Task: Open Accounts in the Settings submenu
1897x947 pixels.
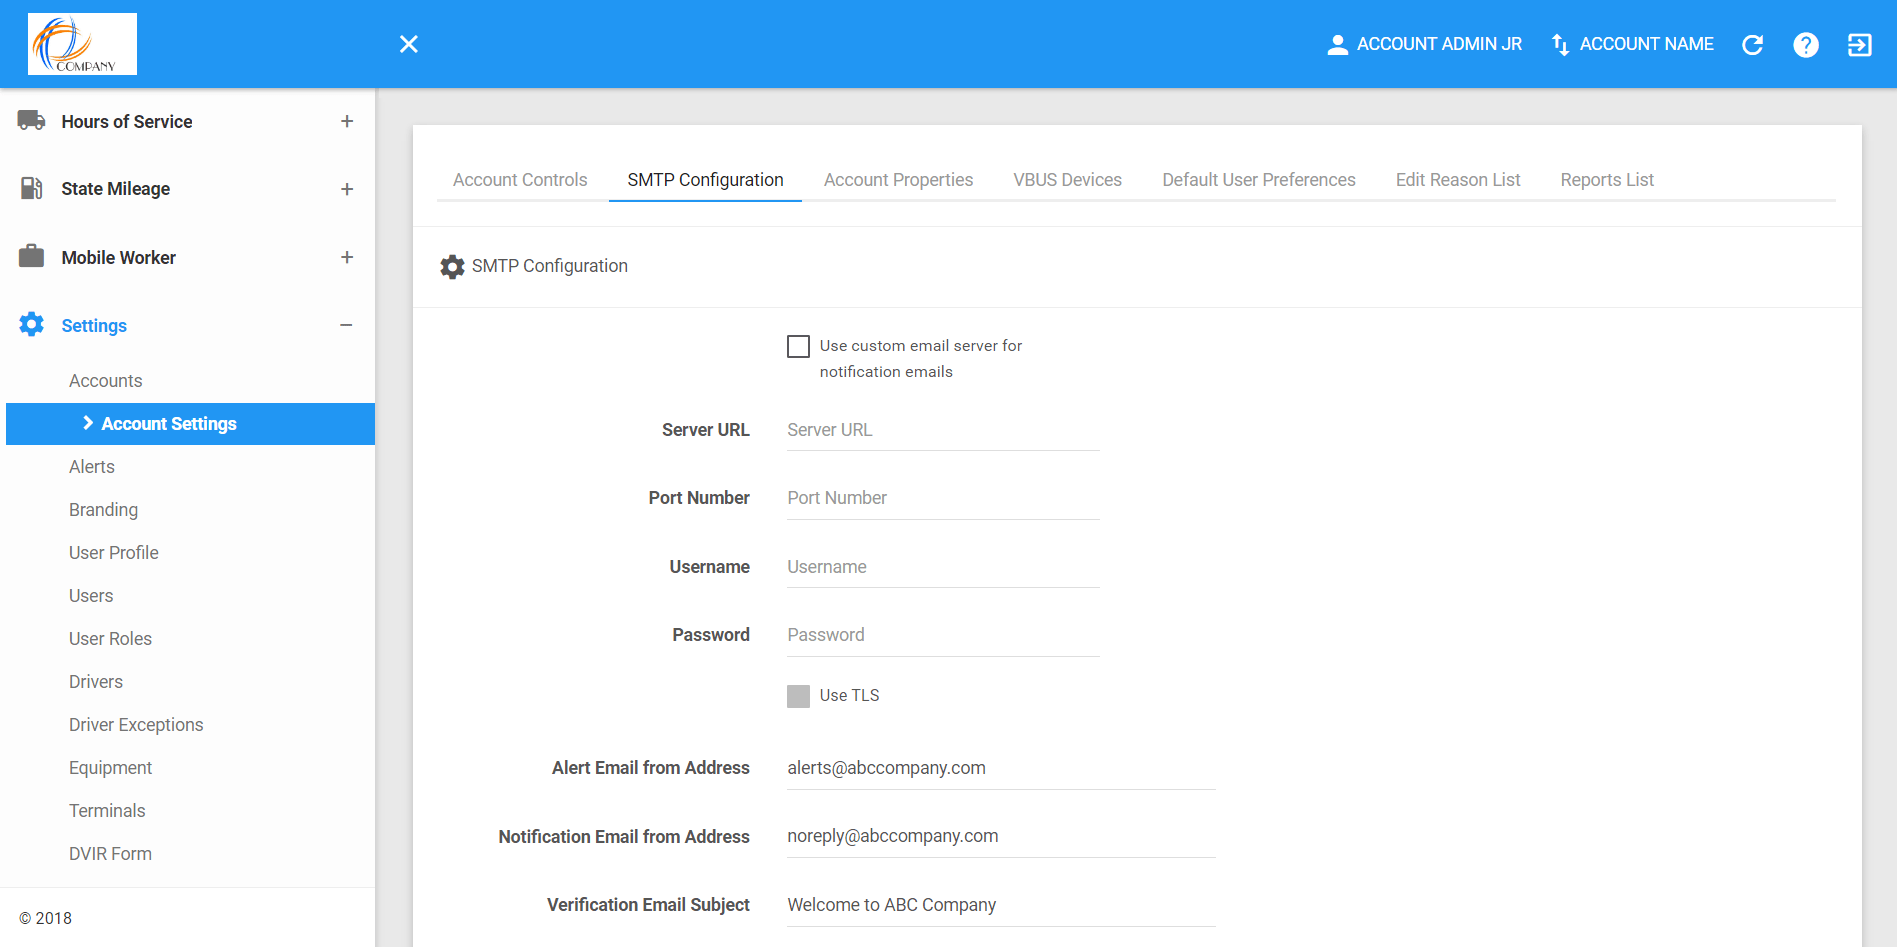Action: pyautogui.click(x=105, y=381)
